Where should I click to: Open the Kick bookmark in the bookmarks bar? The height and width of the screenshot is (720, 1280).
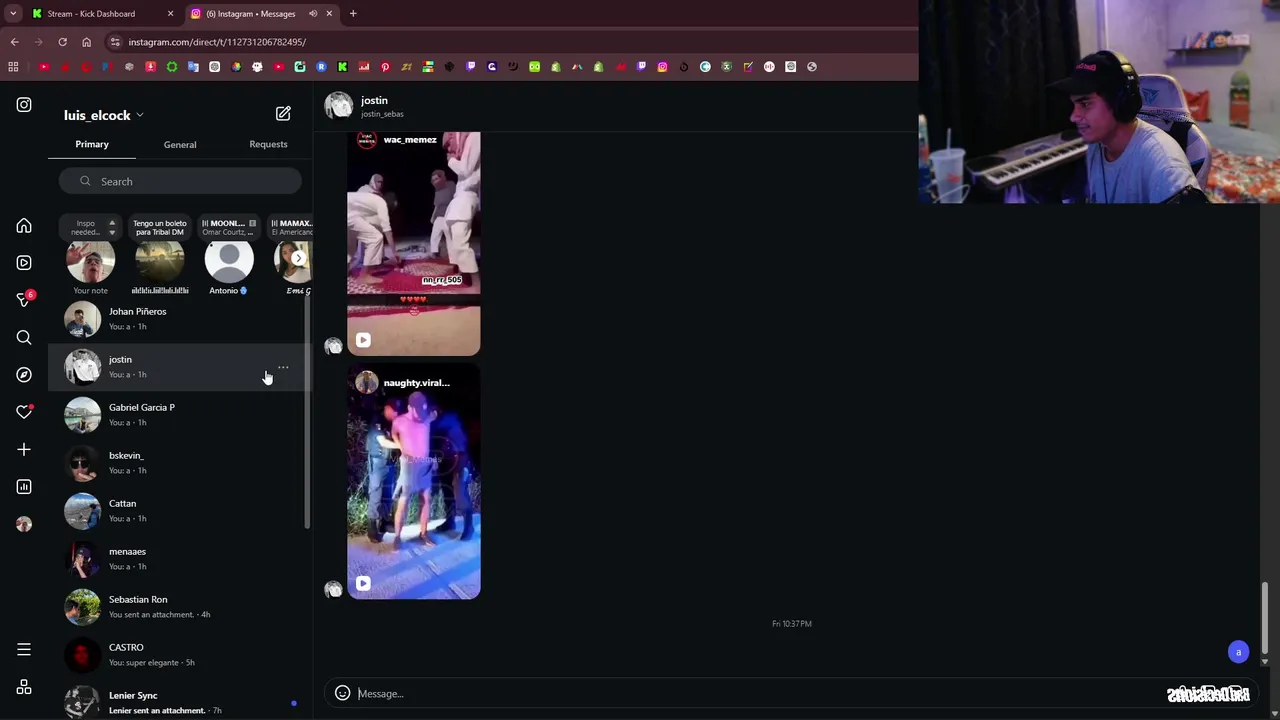pos(342,67)
